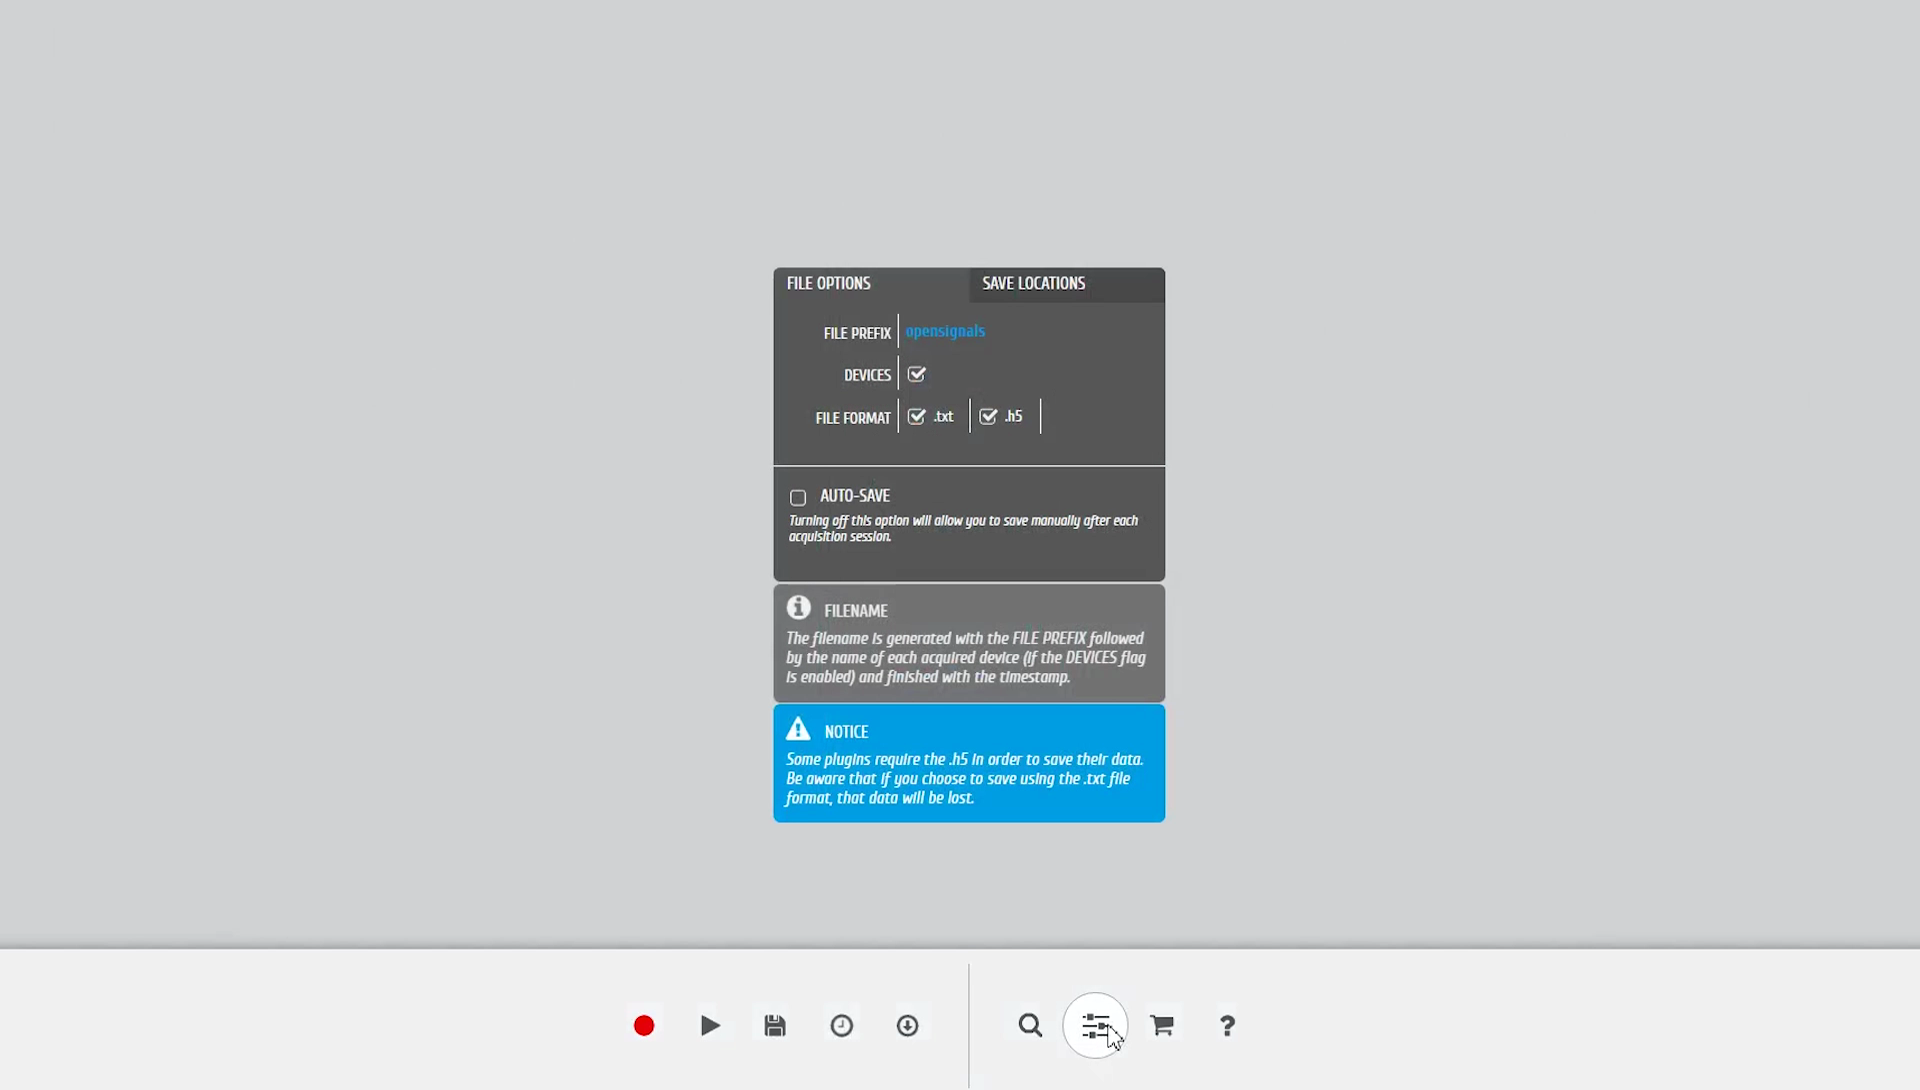Disable the .txt file format checkbox

[917, 415]
